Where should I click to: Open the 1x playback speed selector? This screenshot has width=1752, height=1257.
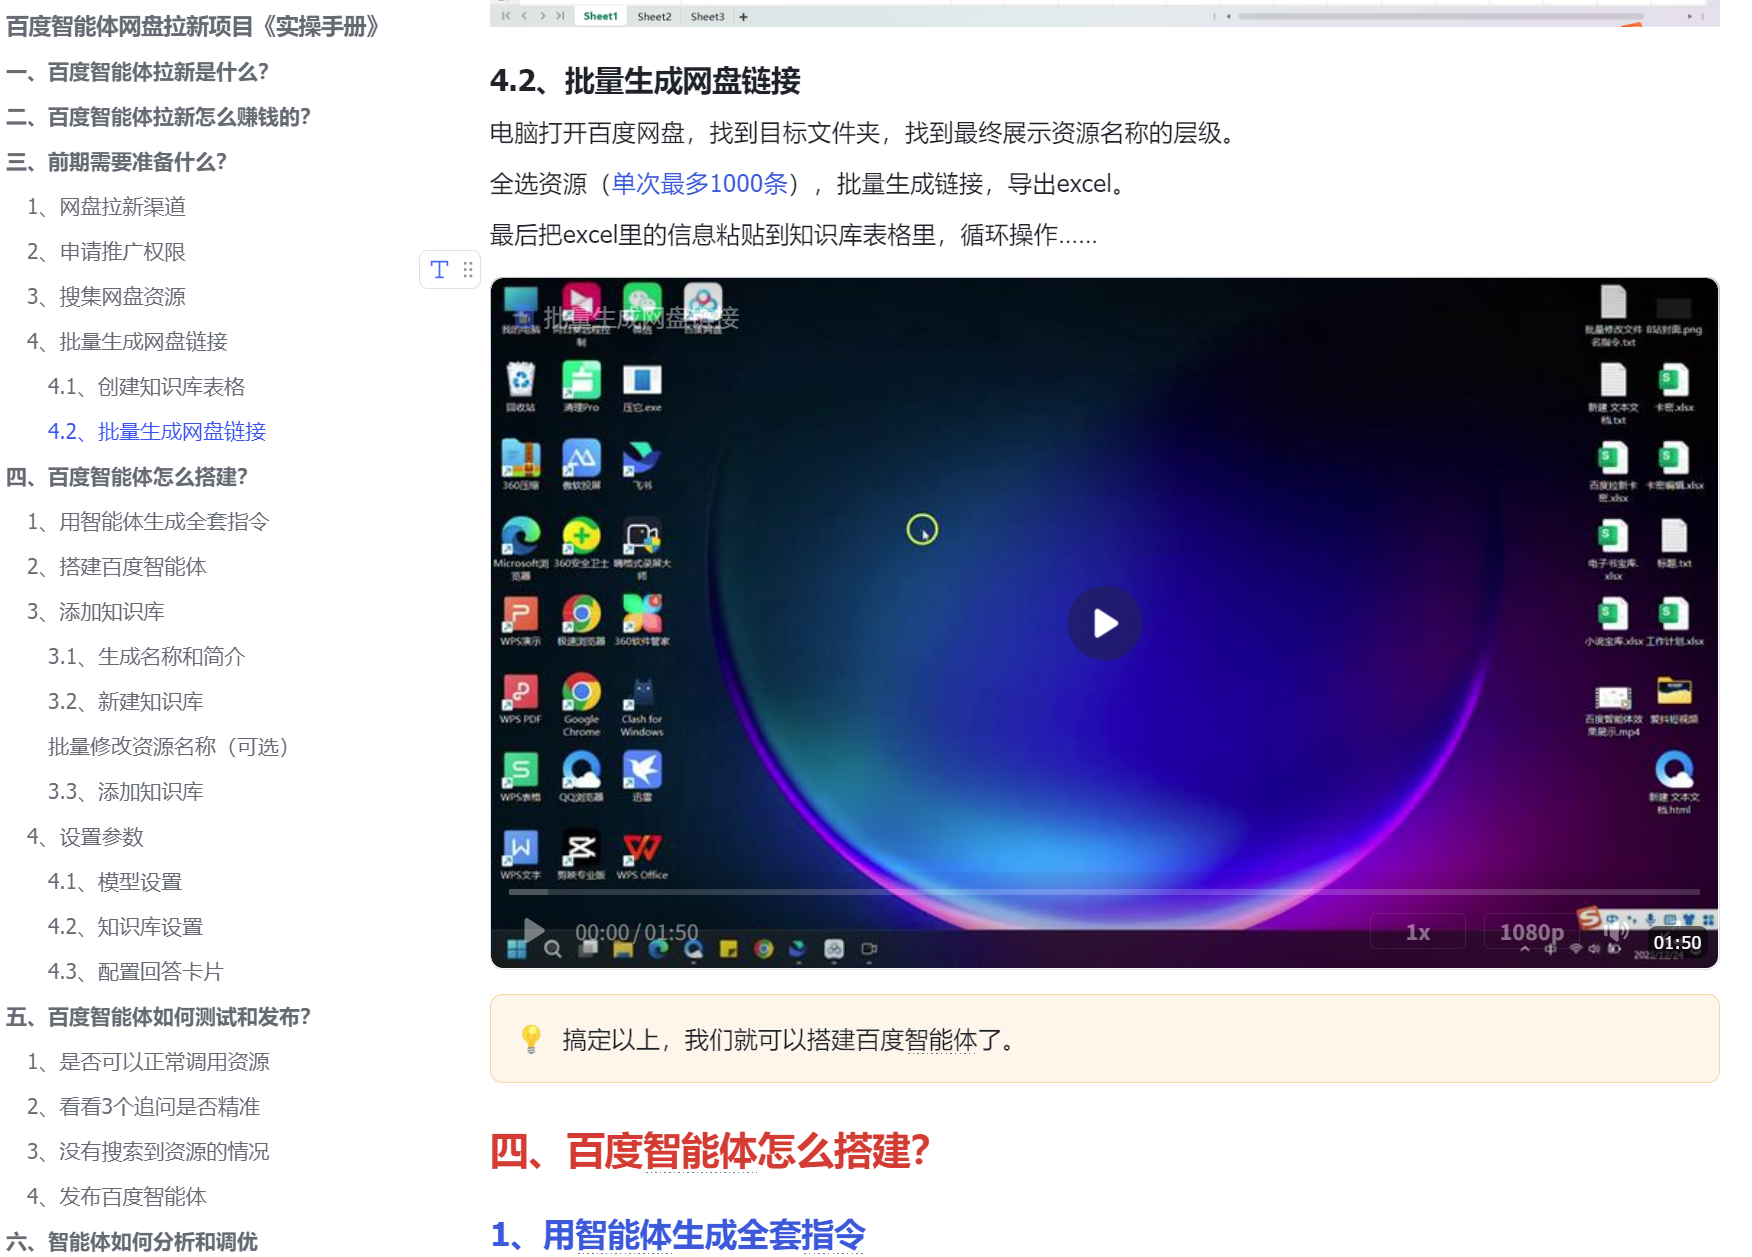tap(1417, 931)
